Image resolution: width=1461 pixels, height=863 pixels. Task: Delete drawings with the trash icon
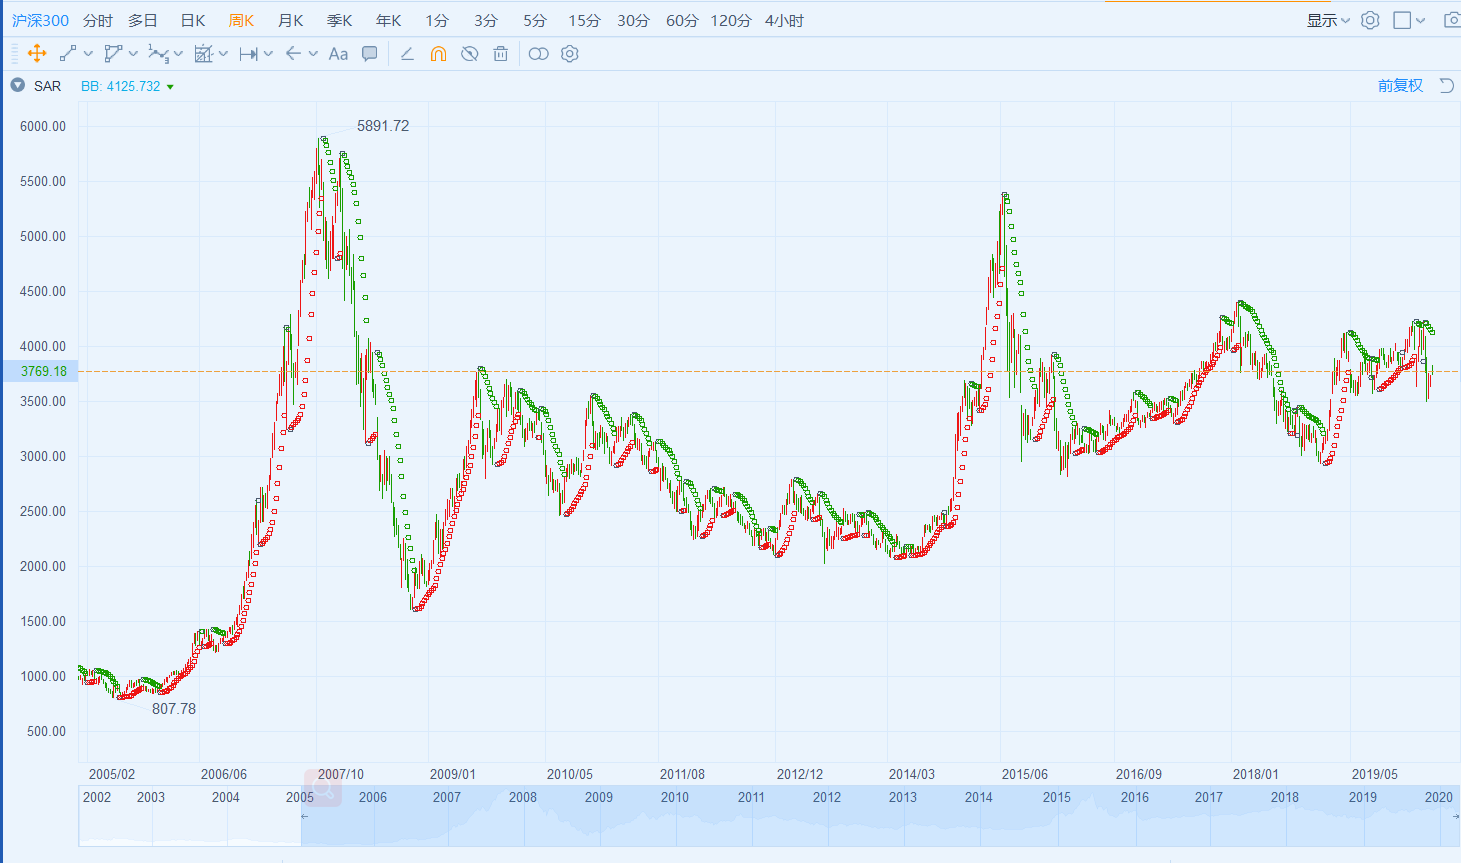[501, 54]
